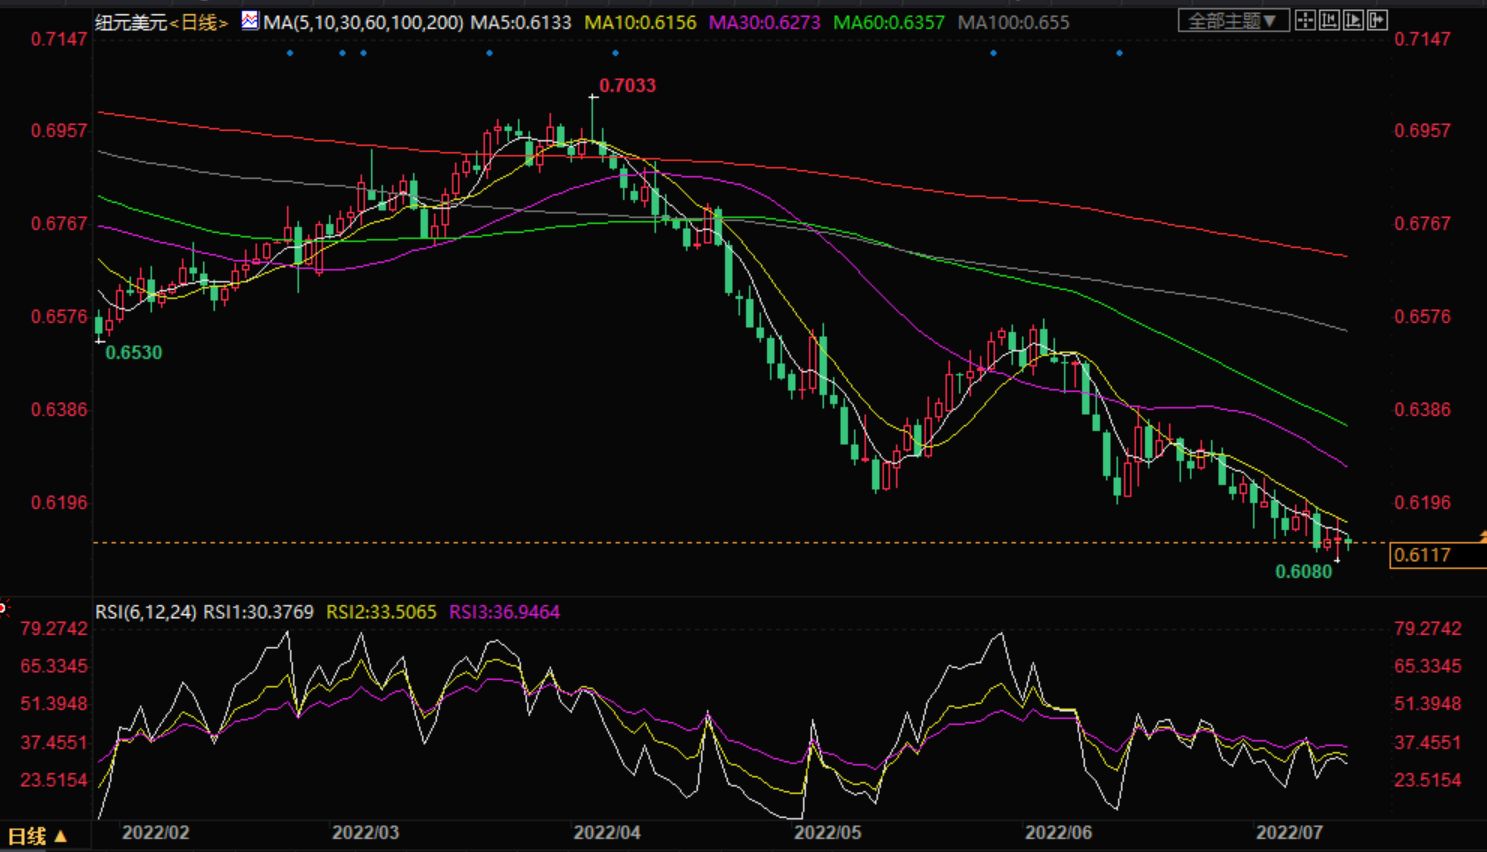Click the crosshair cursor icon in chart toolbar
This screenshot has height=852, width=1487.
click(1305, 20)
